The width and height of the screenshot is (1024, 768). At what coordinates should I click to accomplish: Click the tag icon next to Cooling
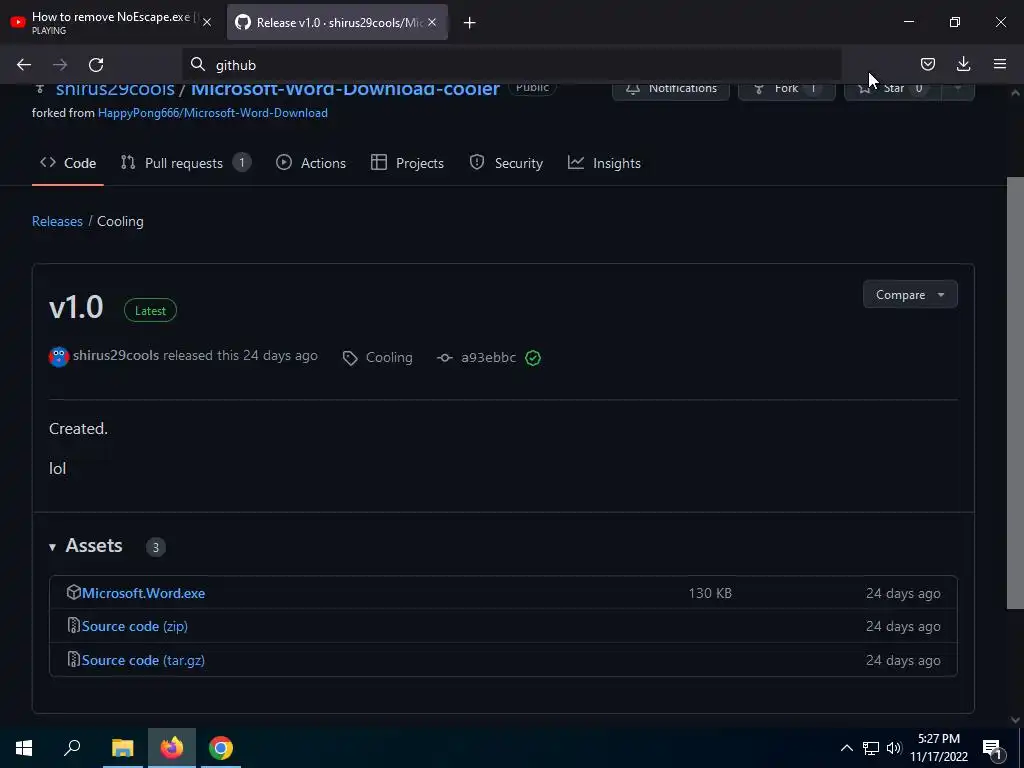coord(350,358)
